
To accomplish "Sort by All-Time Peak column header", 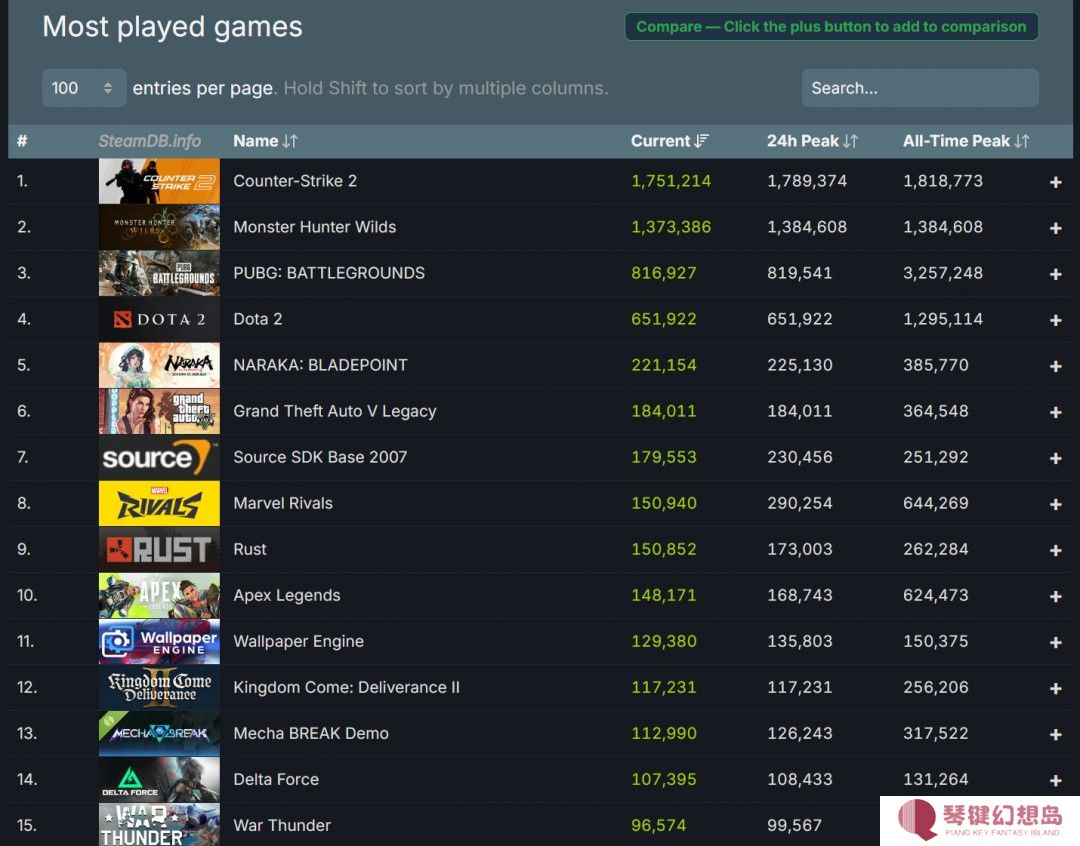I will [x=966, y=141].
